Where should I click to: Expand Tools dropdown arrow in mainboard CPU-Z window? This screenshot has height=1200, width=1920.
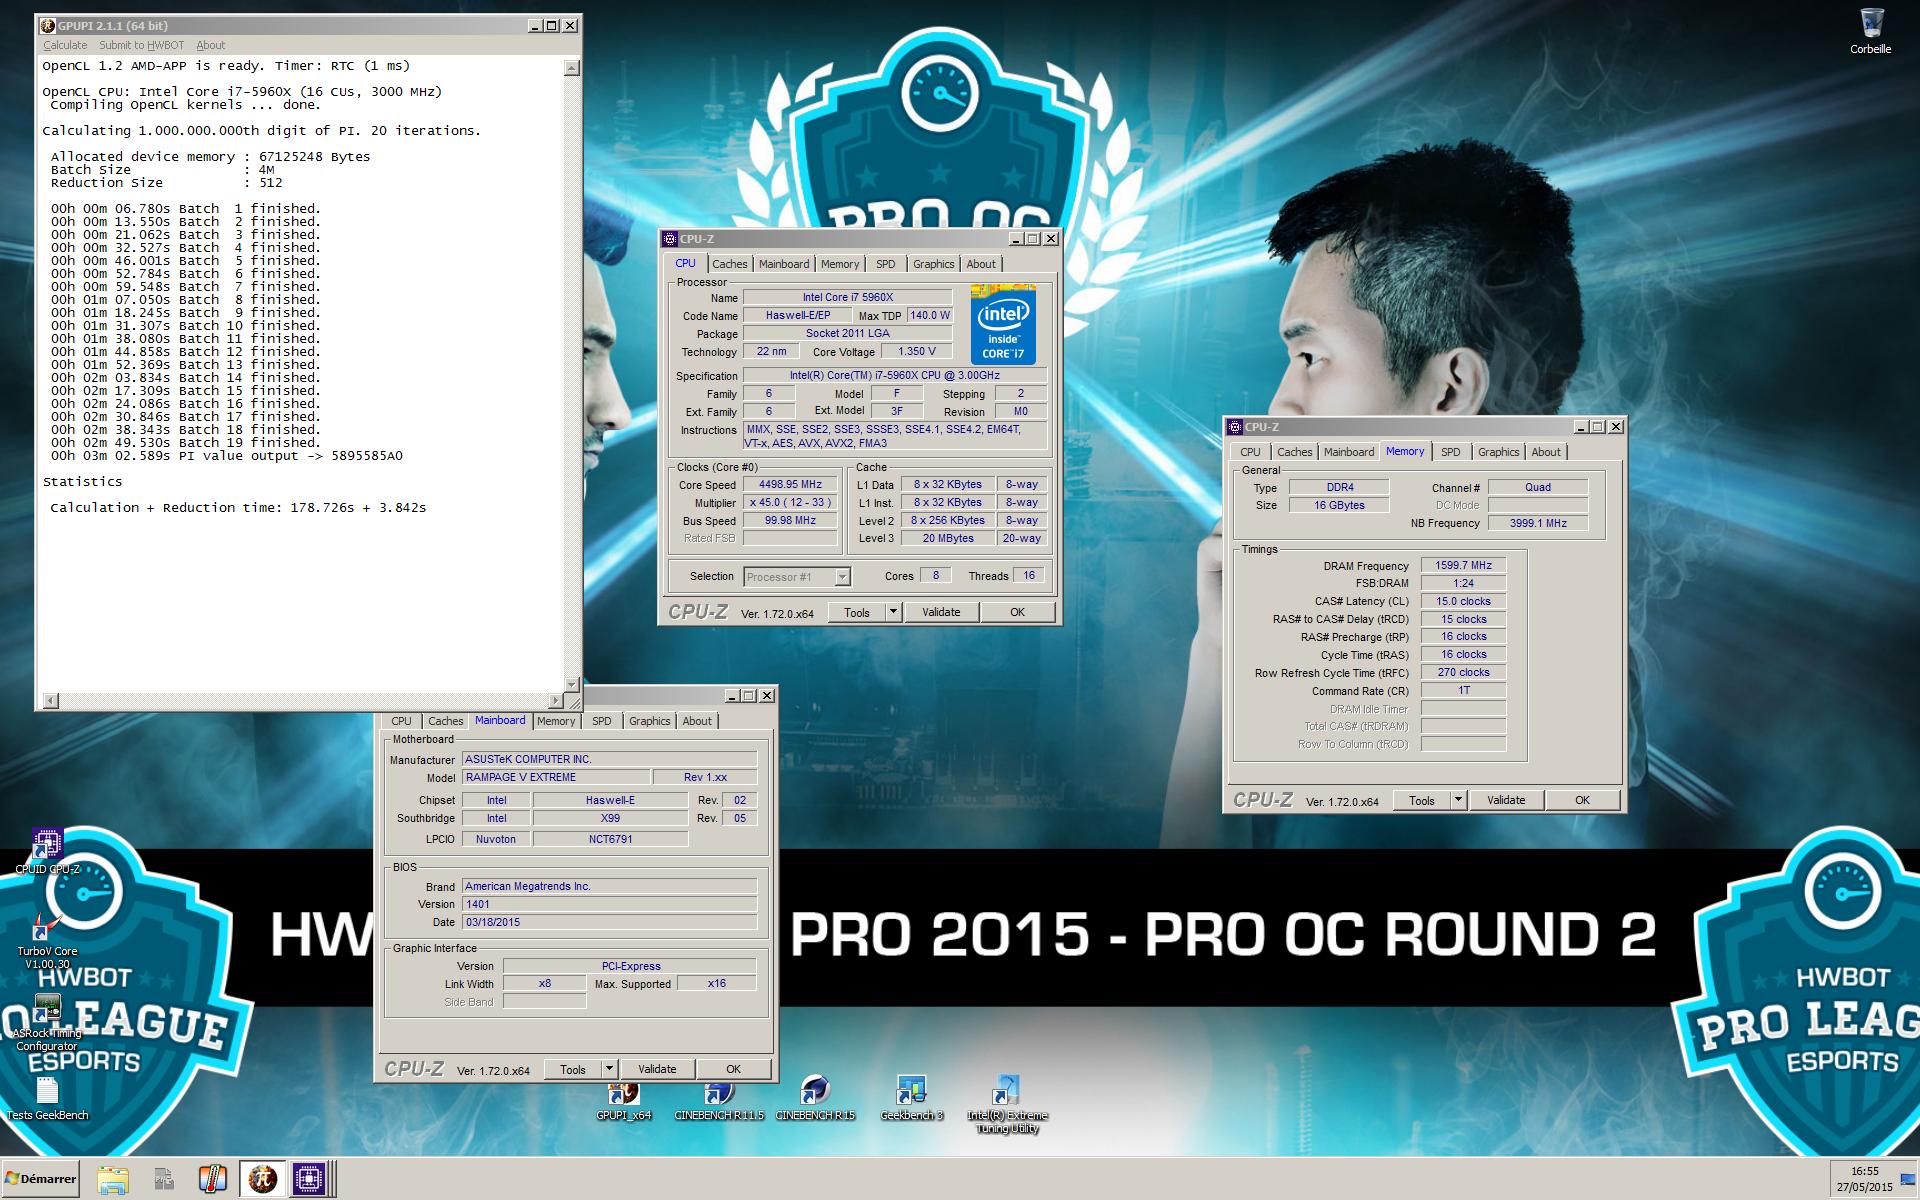[609, 1069]
